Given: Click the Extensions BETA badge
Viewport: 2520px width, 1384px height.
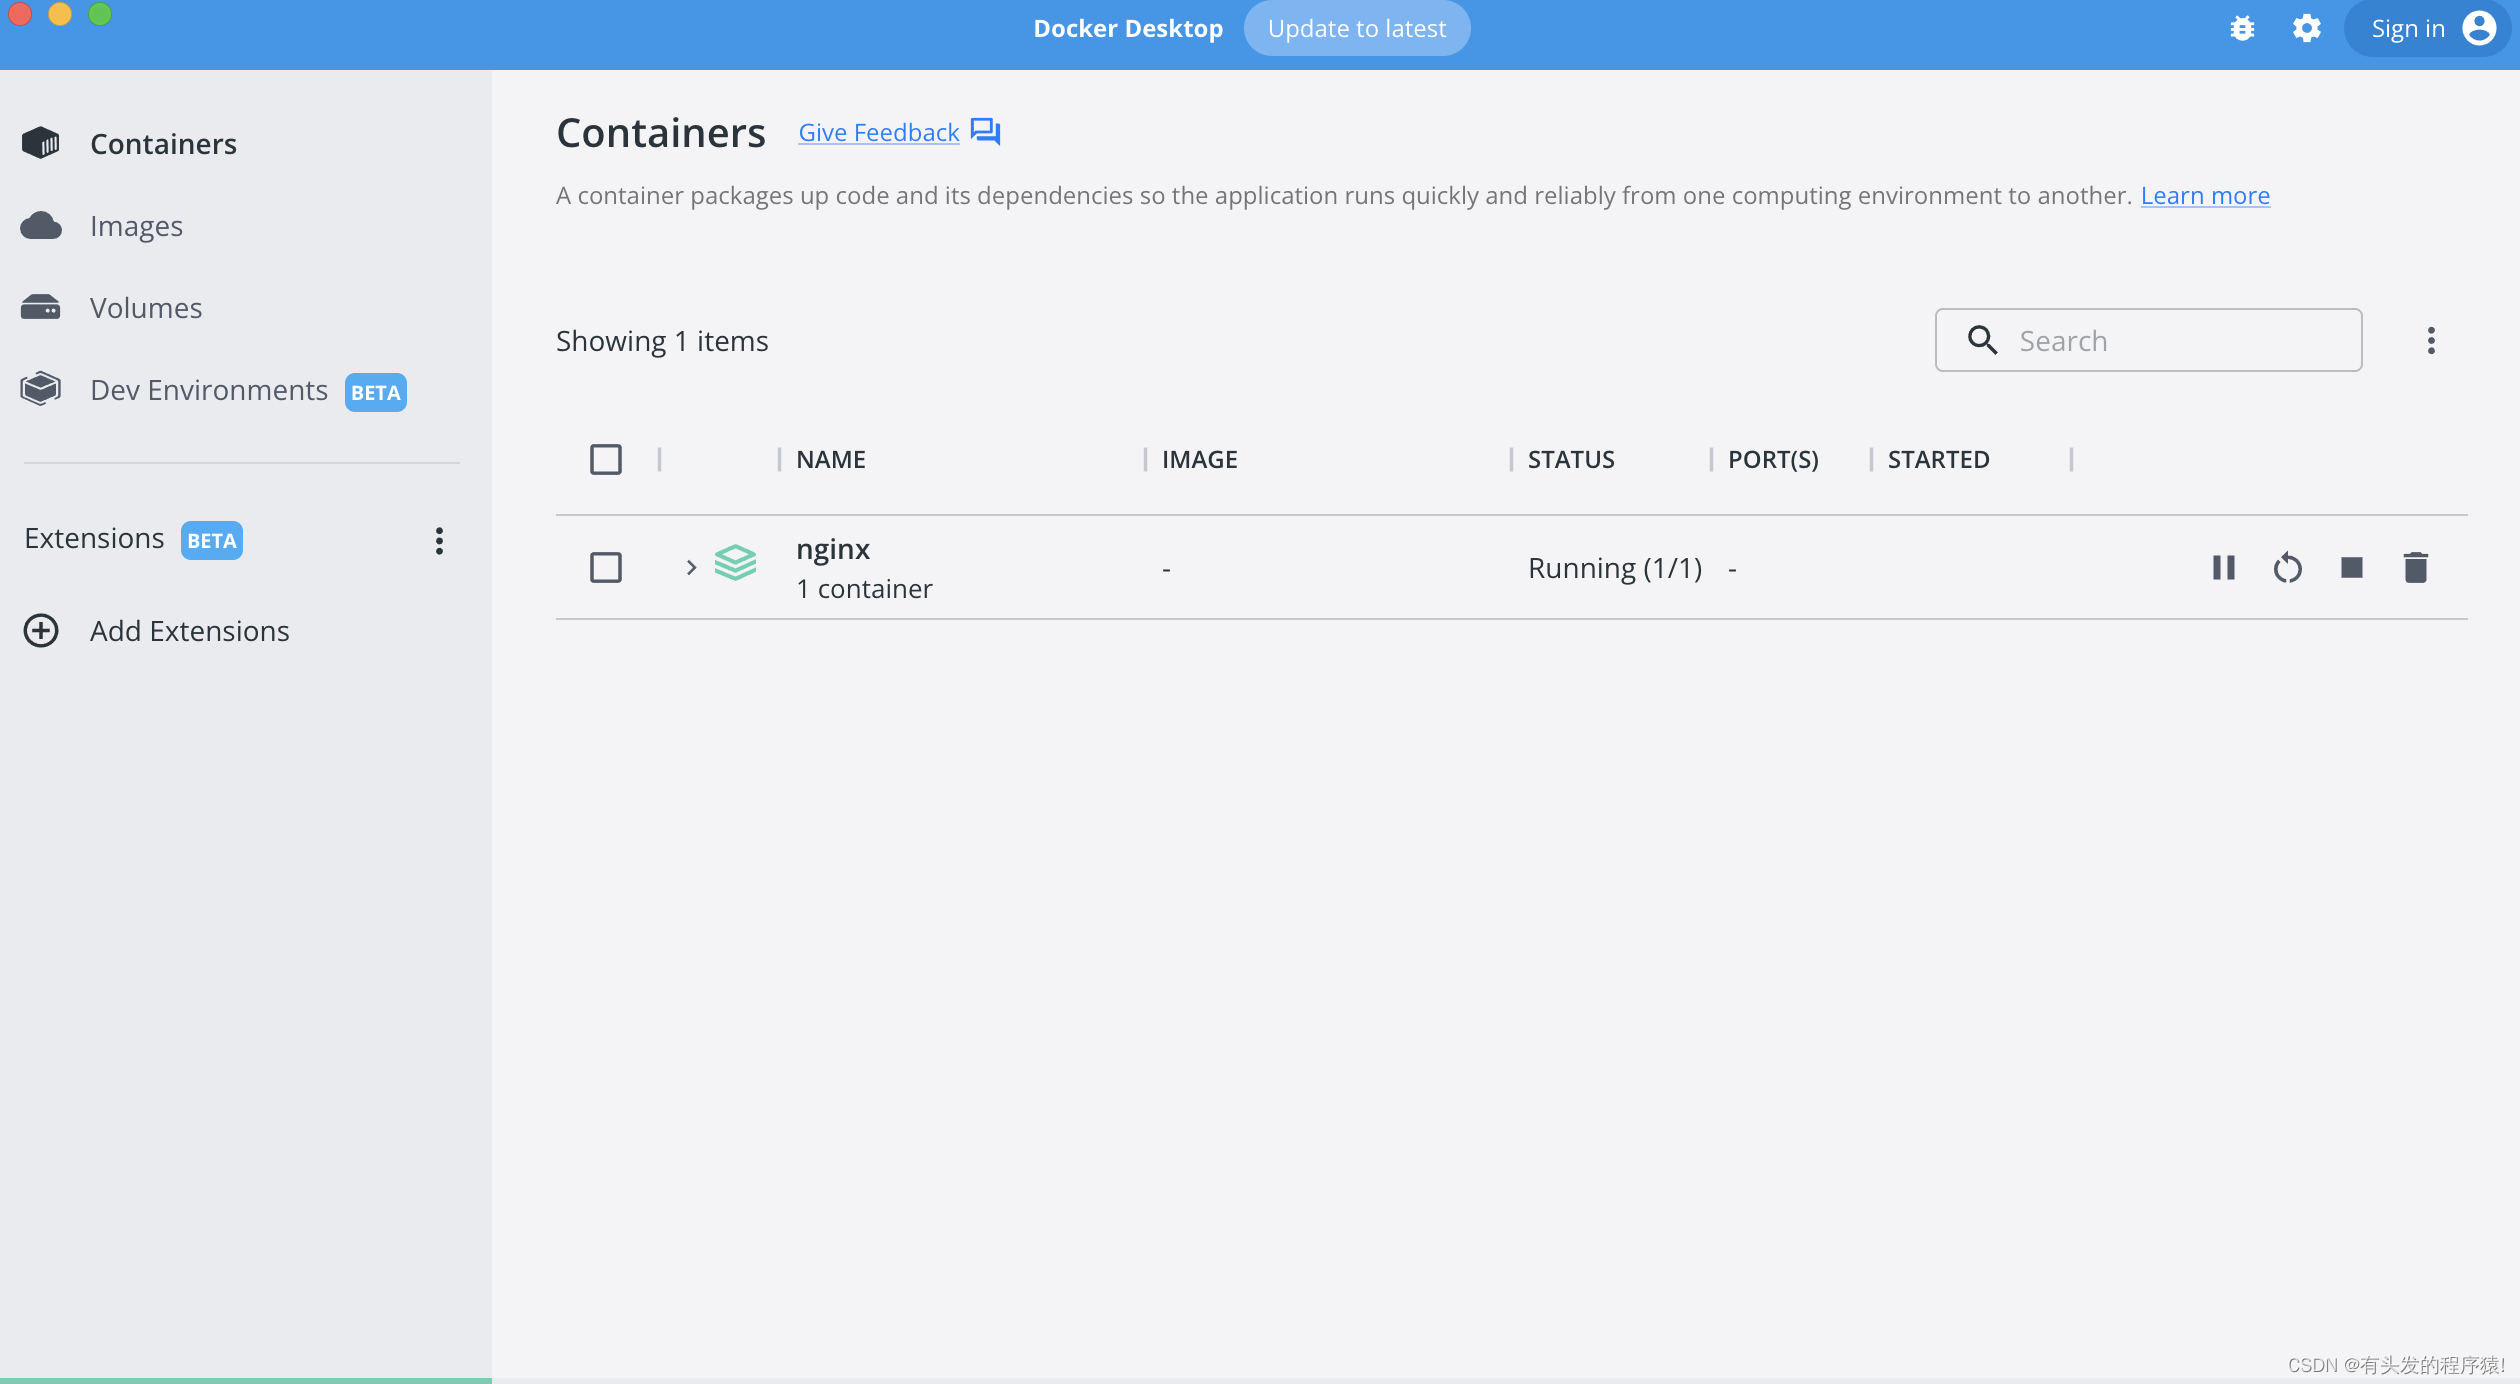Looking at the screenshot, I should tap(212, 541).
